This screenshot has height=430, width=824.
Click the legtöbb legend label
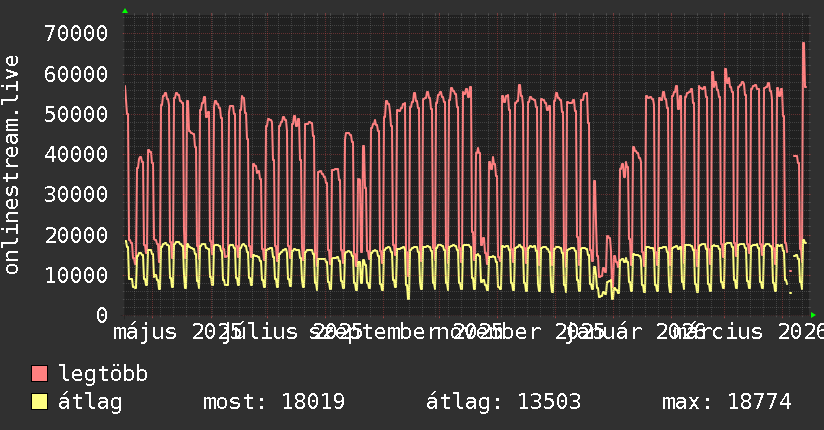pyautogui.click(x=103, y=373)
